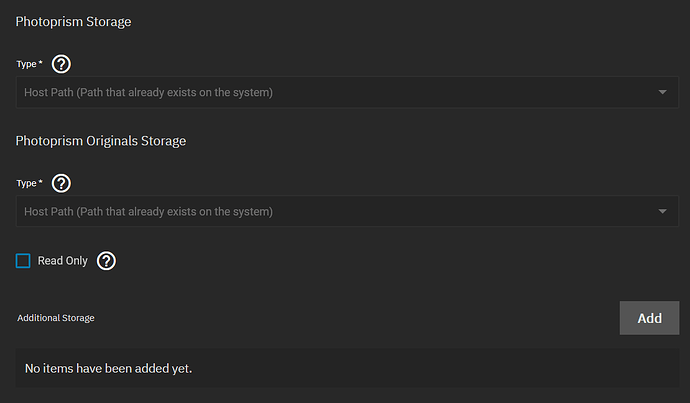Click the Photoprism Storage section heading
Image resolution: width=690 pixels, height=403 pixels.
pyautogui.click(x=73, y=22)
